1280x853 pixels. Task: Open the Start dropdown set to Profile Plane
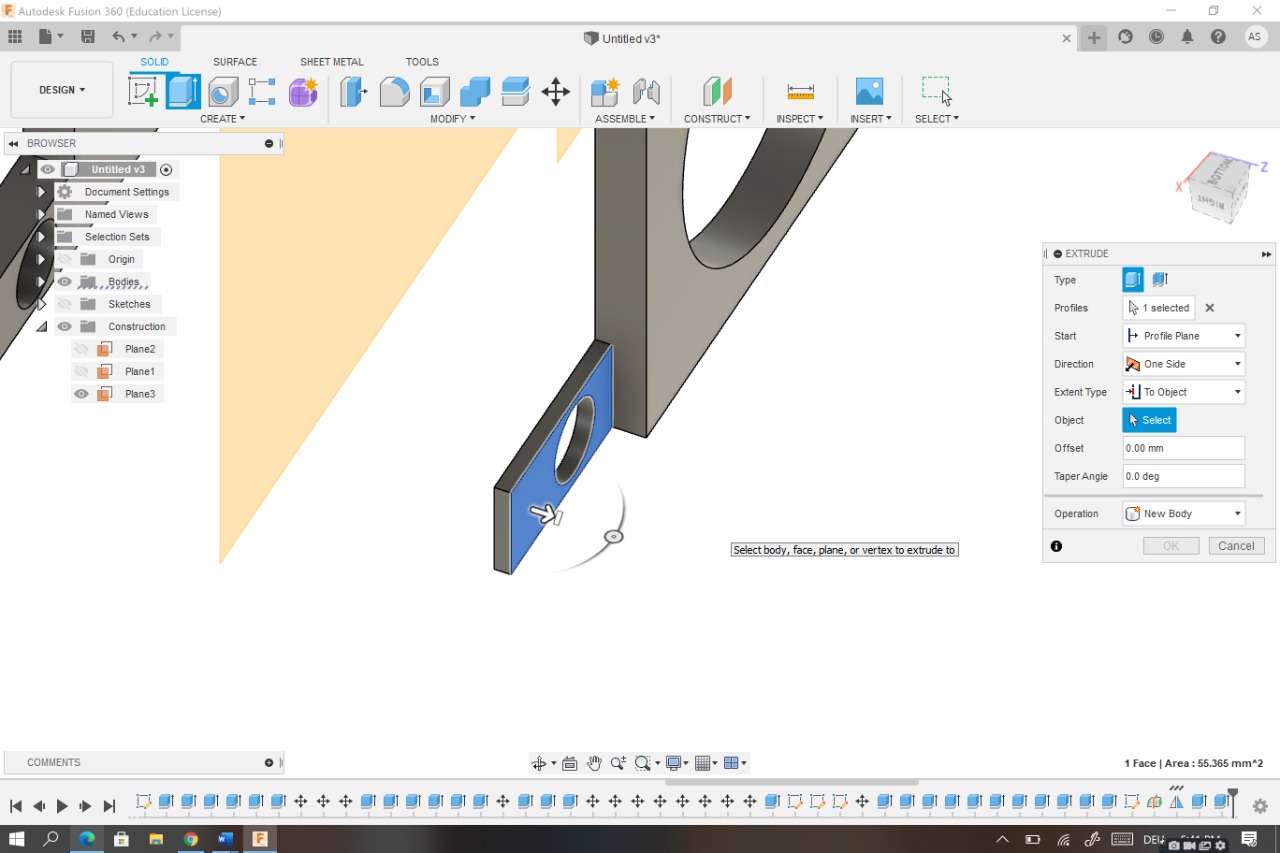coord(1184,336)
